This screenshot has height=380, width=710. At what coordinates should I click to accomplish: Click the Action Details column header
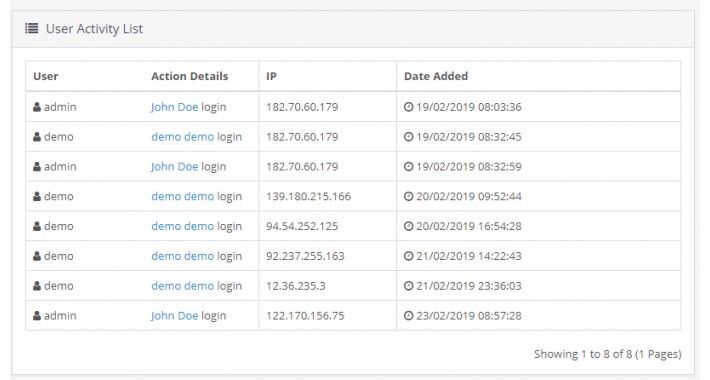[189, 76]
